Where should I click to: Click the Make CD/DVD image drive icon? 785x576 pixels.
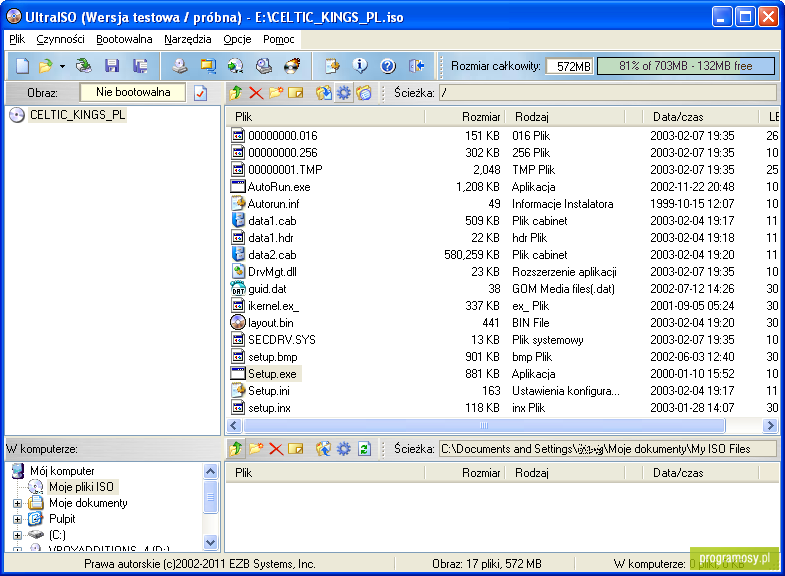pyautogui.click(x=180, y=66)
